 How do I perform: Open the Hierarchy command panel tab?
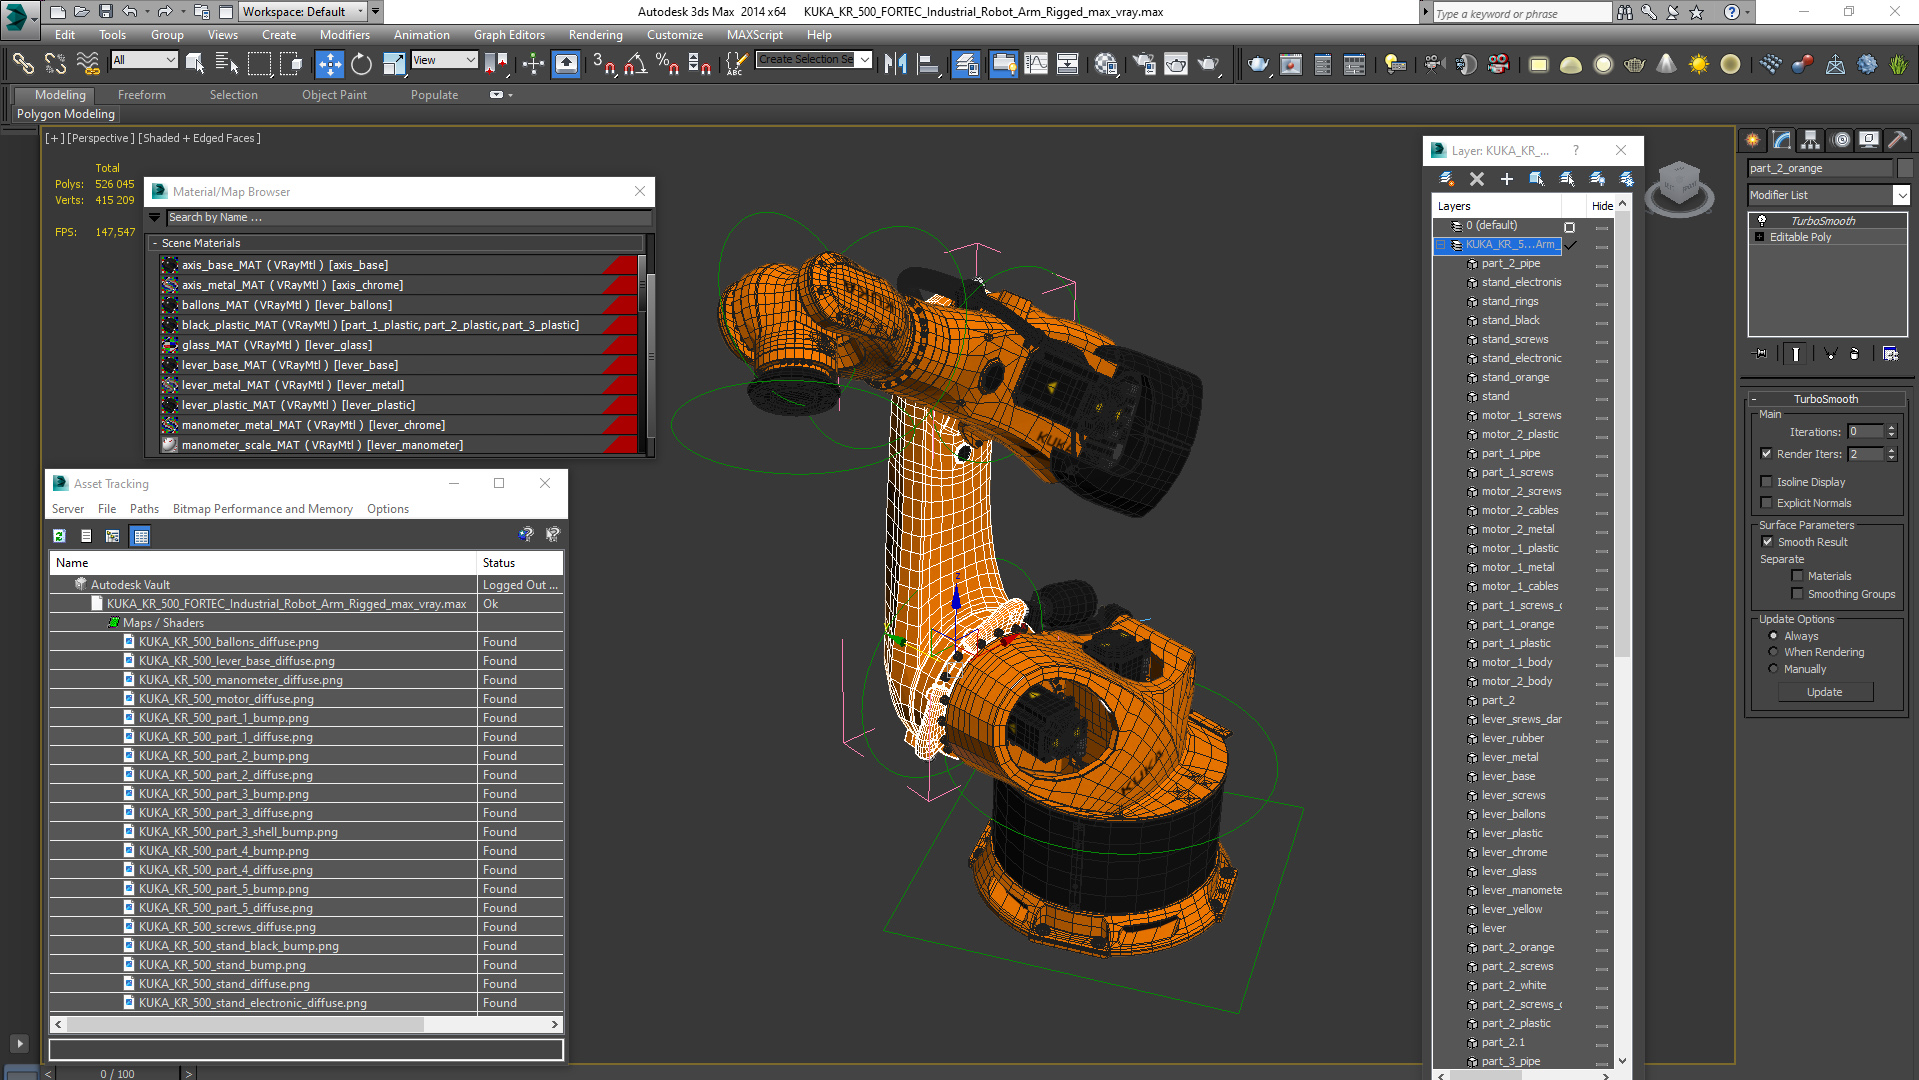[x=1810, y=140]
